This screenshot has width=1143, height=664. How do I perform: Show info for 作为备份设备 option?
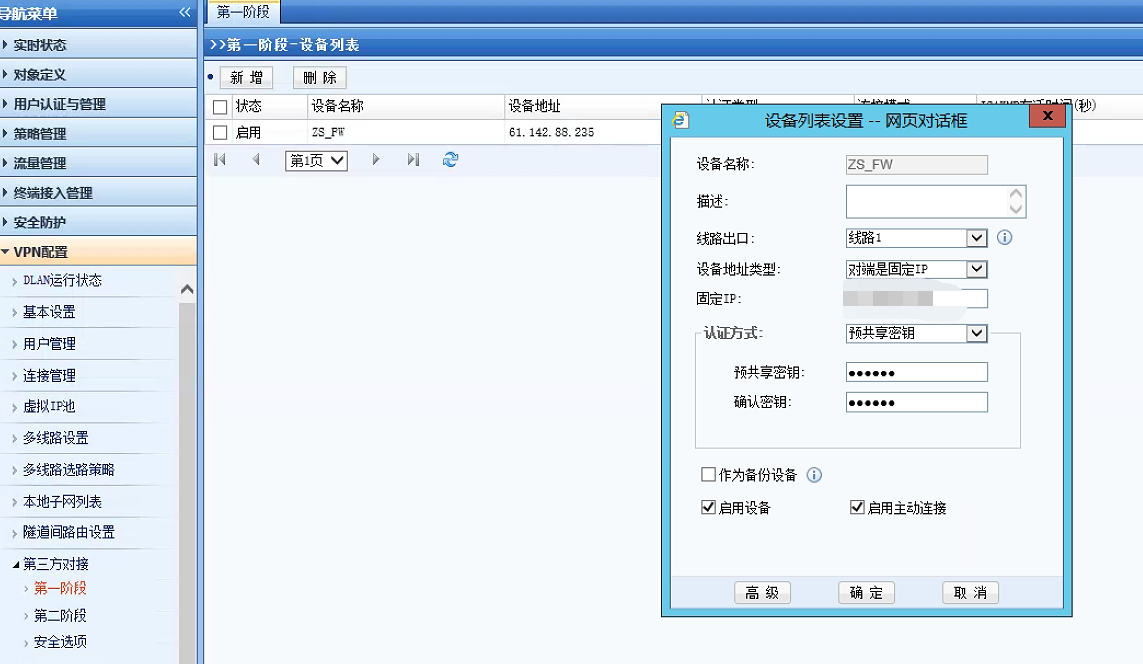[814, 475]
